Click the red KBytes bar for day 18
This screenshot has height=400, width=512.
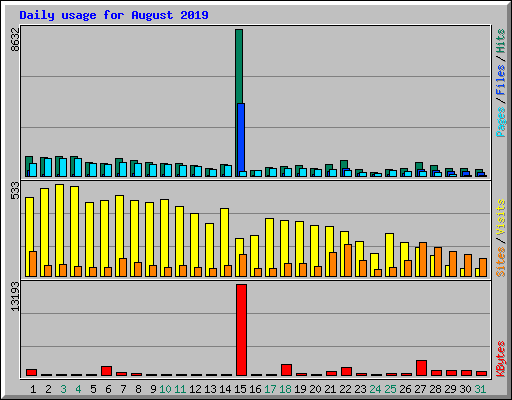pyautogui.click(x=286, y=370)
